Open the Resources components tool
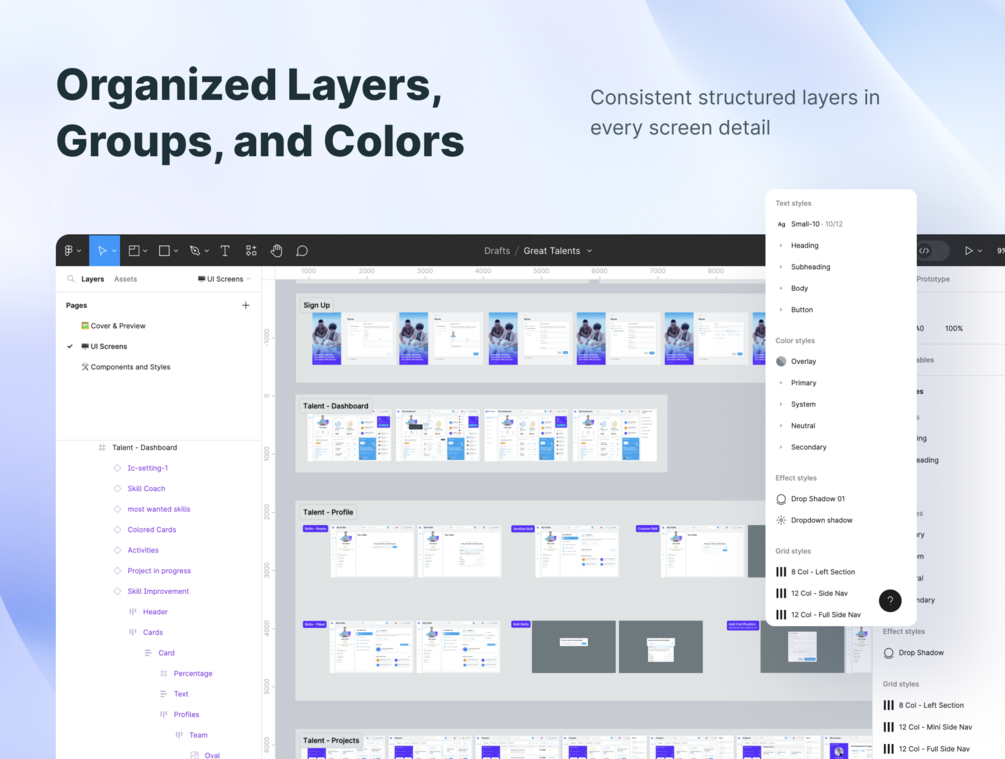1005x759 pixels. point(251,251)
